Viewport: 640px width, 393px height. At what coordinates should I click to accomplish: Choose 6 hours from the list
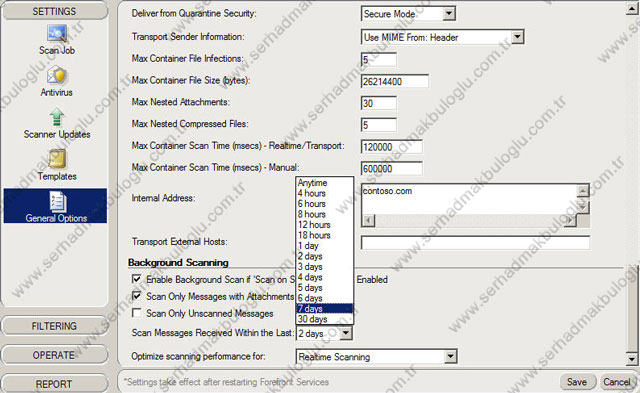pyautogui.click(x=324, y=204)
